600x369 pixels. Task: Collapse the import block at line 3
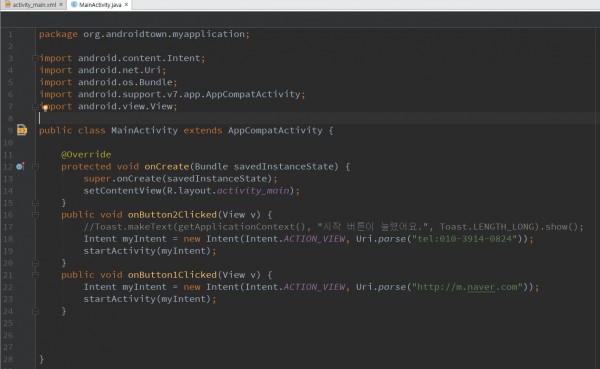pyautogui.click(x=35, y=58)
